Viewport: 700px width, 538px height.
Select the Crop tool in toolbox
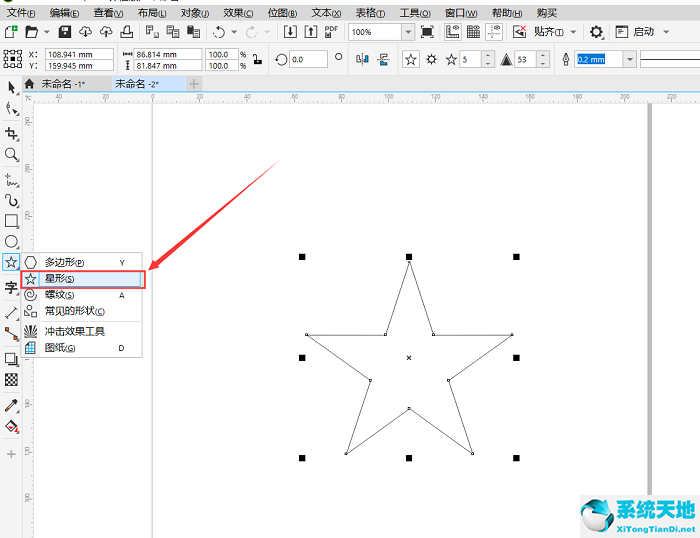click(11, 133)
